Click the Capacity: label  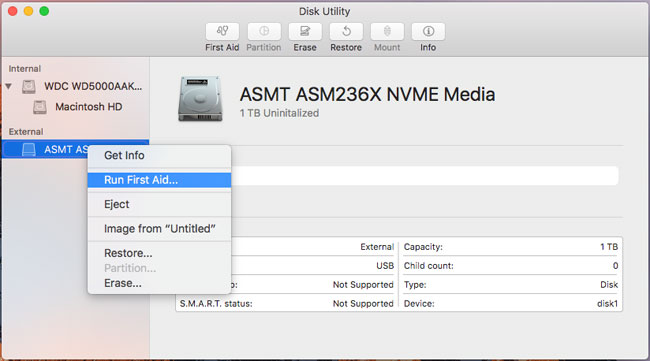point(423,247)
